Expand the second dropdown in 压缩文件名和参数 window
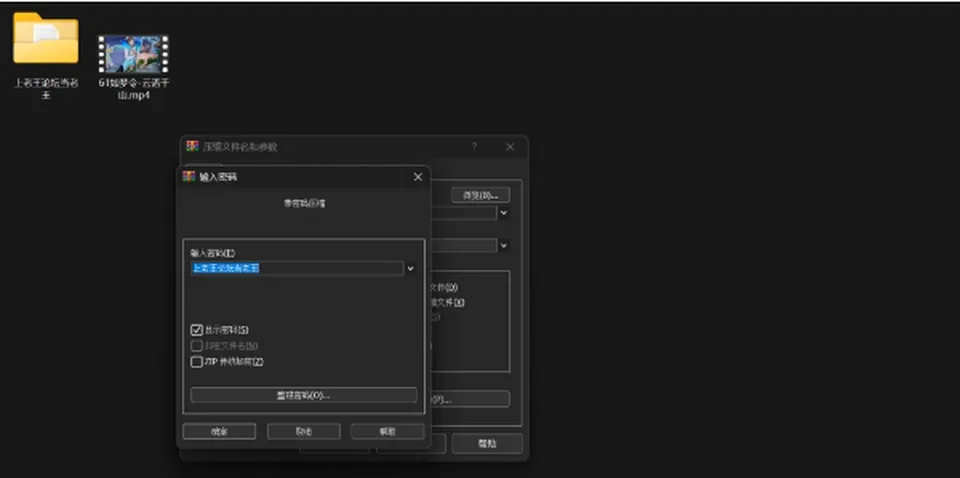This screenshot has height=478, width=960. click(503, 245)
